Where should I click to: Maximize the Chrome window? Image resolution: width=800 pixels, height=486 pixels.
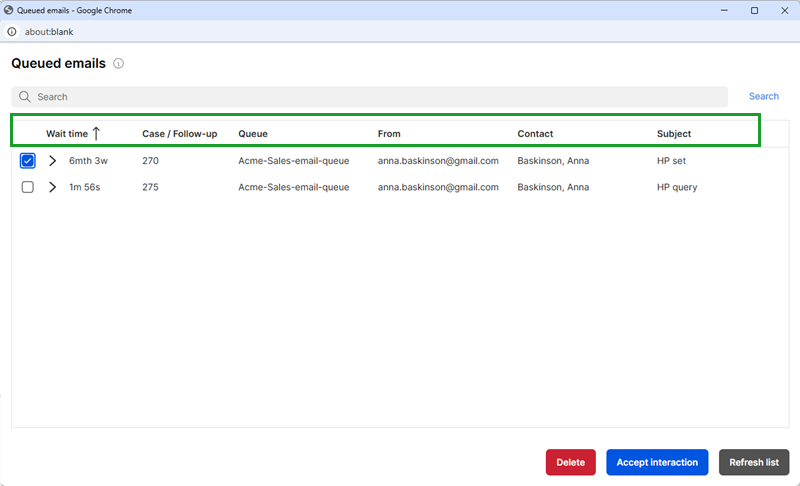pos(754,10)
